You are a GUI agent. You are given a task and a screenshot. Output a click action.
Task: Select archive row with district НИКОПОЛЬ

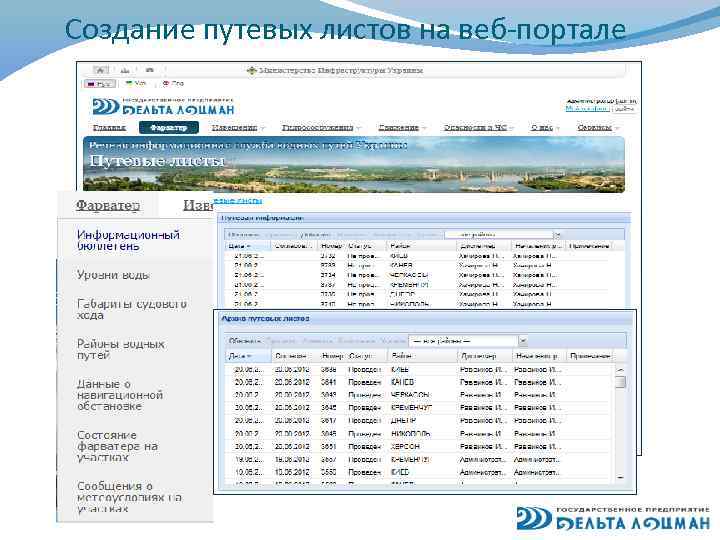(x=420, y=433)
